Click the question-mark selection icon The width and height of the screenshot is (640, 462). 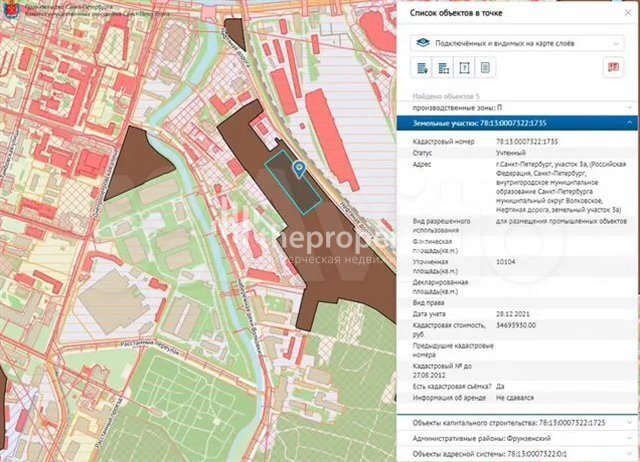point(463,68)
